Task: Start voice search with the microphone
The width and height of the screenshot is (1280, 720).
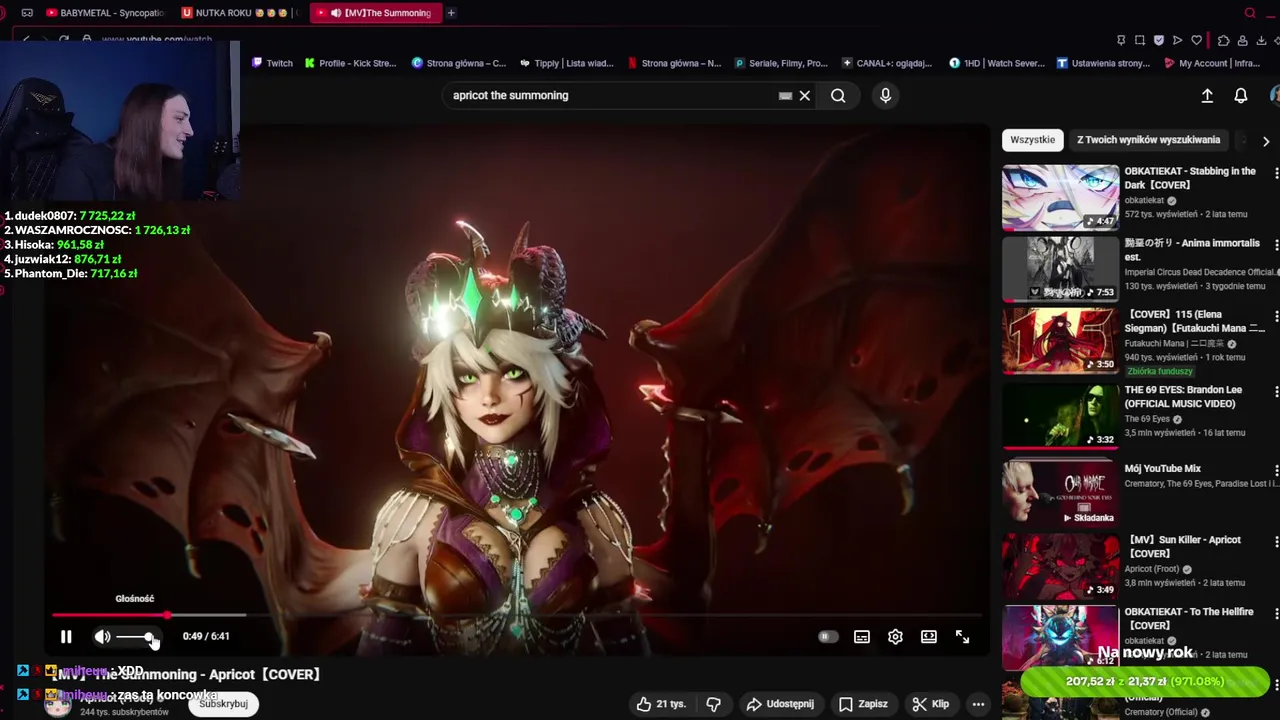Action: click(885, 96)
